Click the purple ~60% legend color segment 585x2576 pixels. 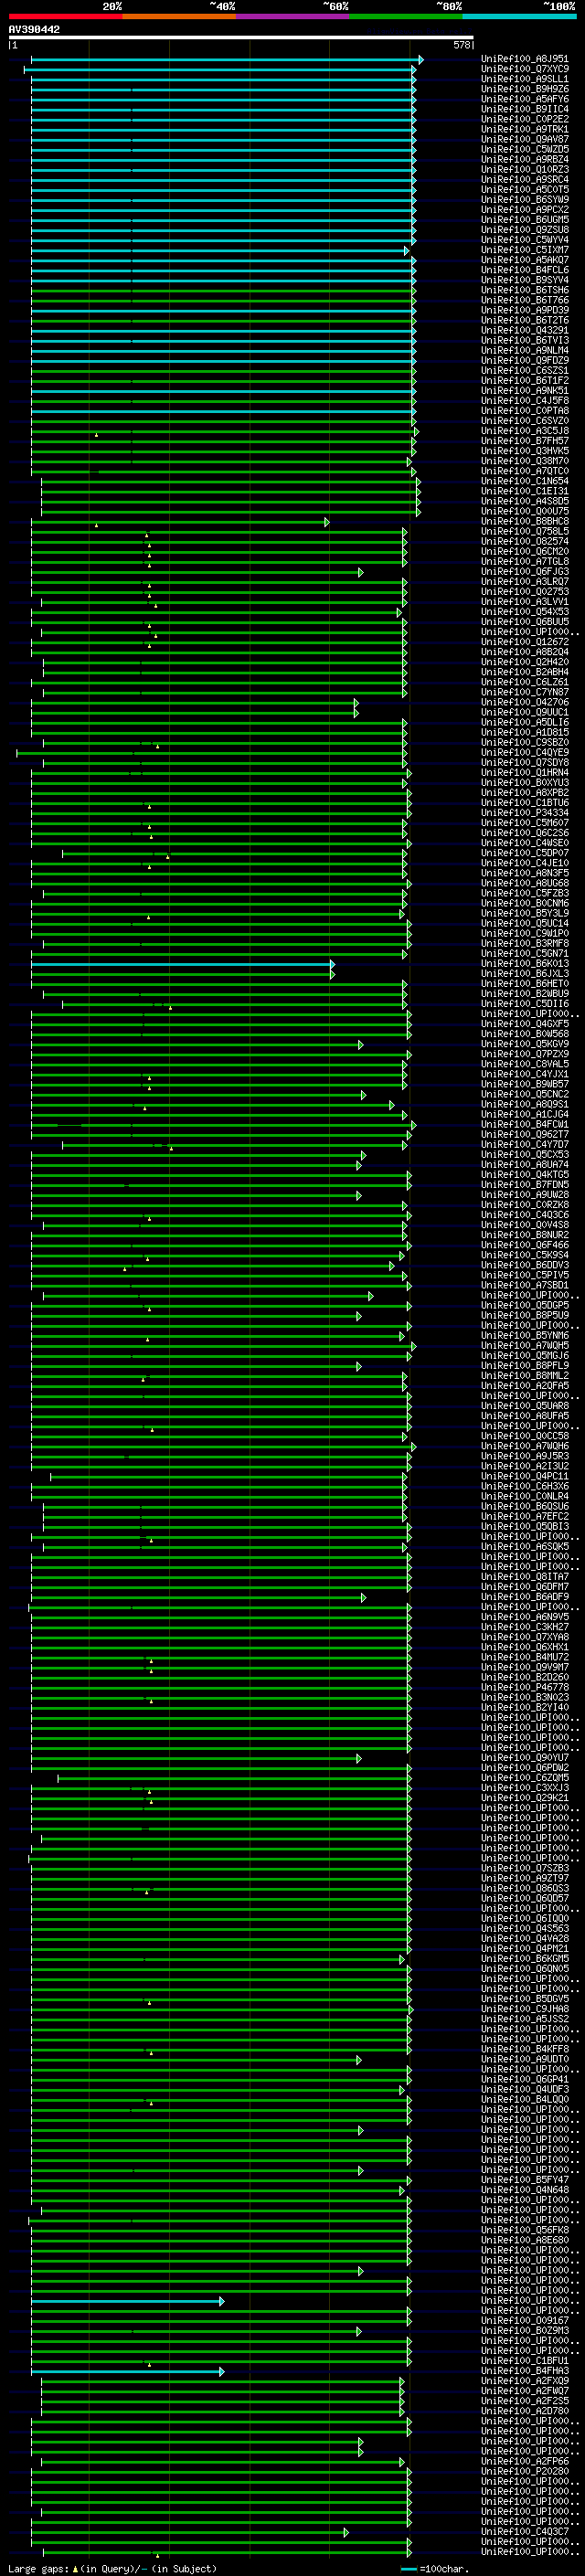click(293, 16)
